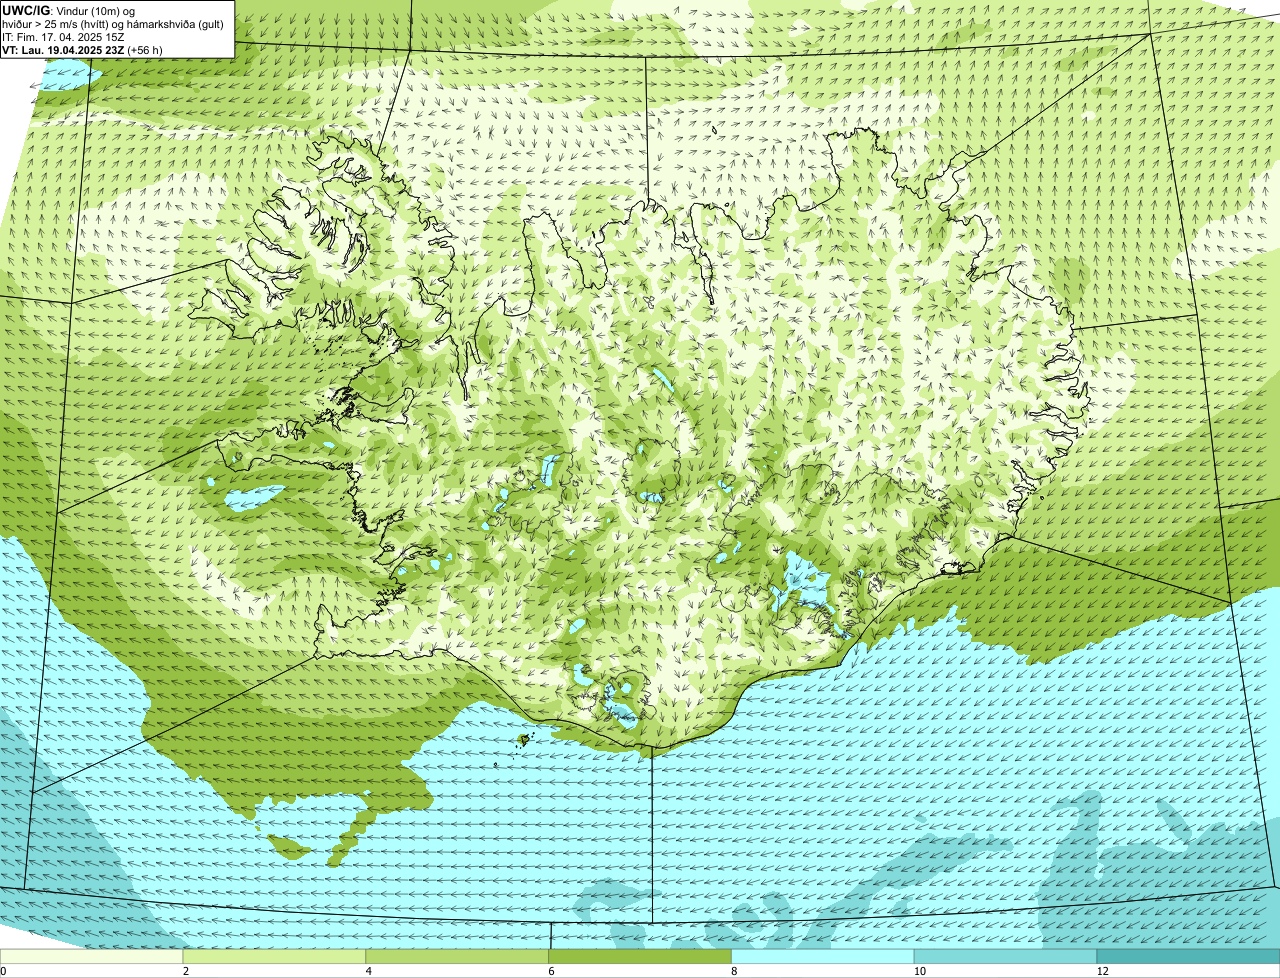Click the 'VT: Lau. 19.04.2025 23Z (+56 h)' line
The height and width of the screenshot is (978, 1280).
point(83,49)
